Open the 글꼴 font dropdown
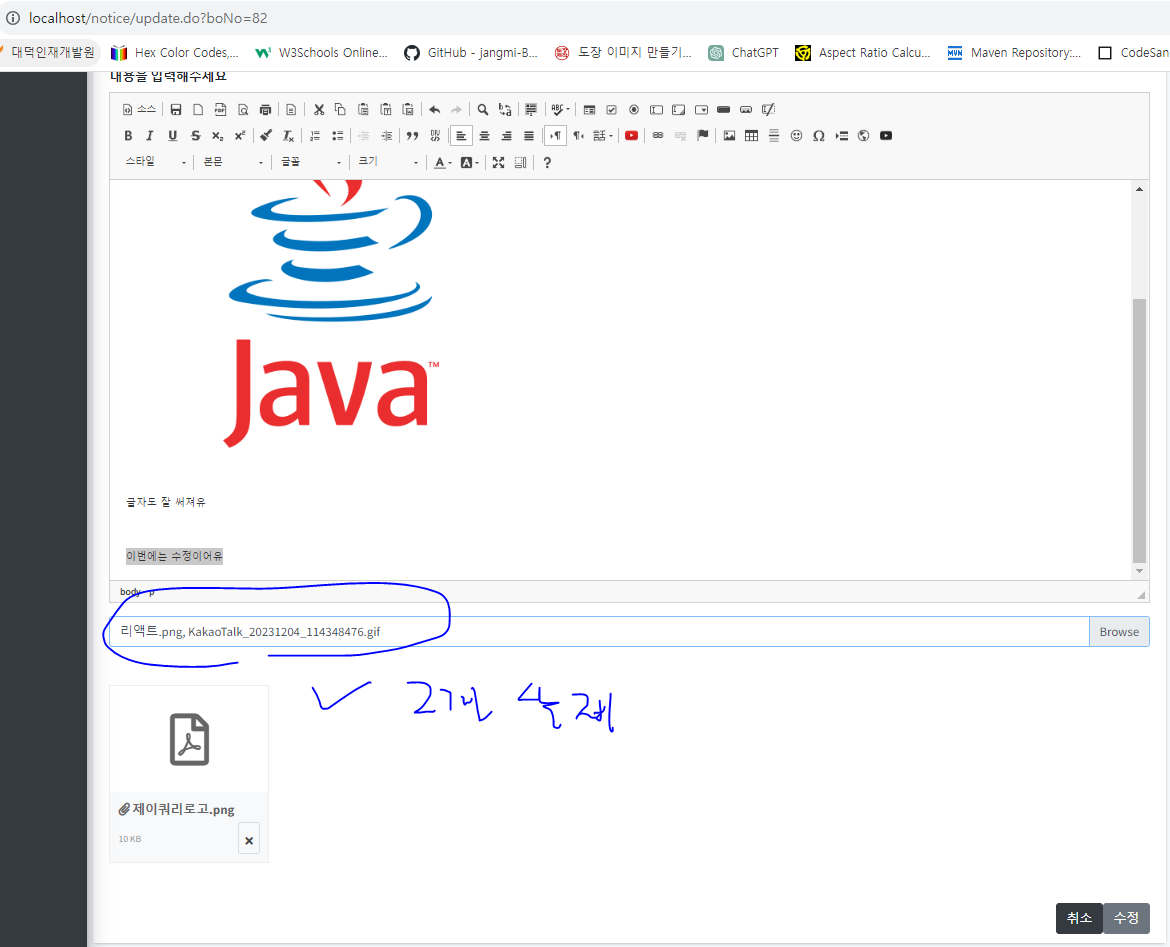Screen dimensions: 1170x947 tap(310, 162)
